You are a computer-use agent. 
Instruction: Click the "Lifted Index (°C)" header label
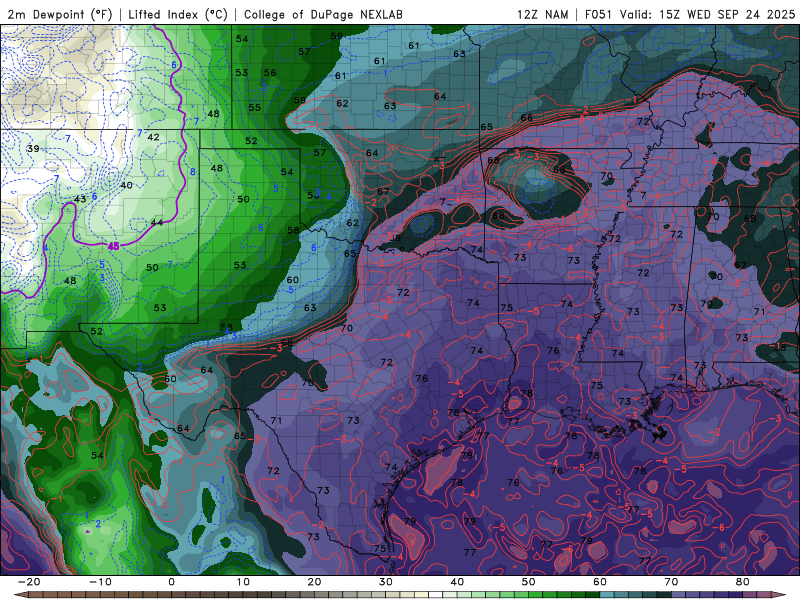click(x=178, y=14)
